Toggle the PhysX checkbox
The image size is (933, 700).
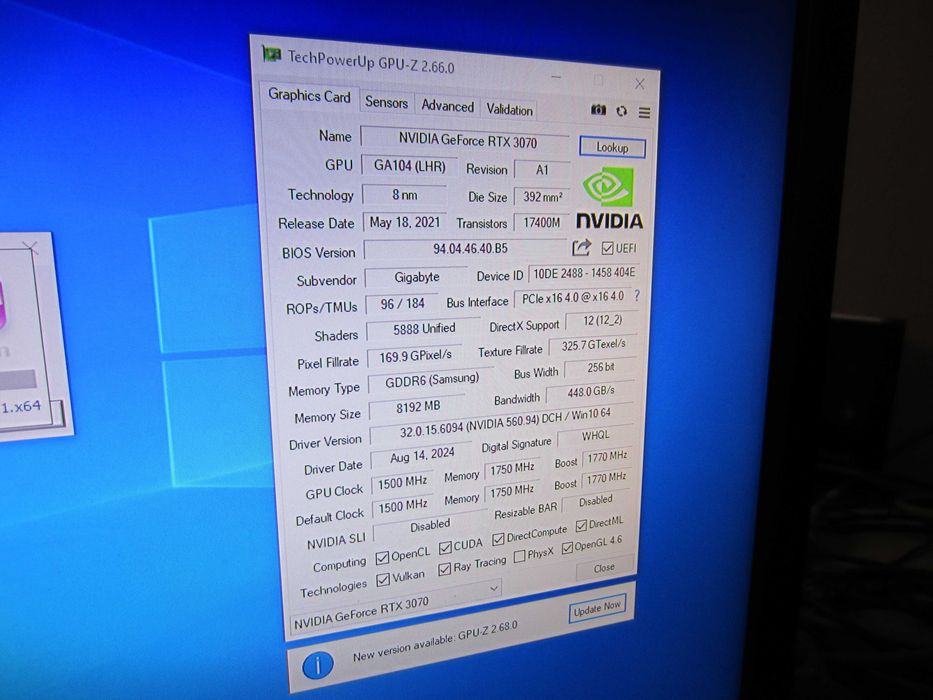(x=519, y=556)
